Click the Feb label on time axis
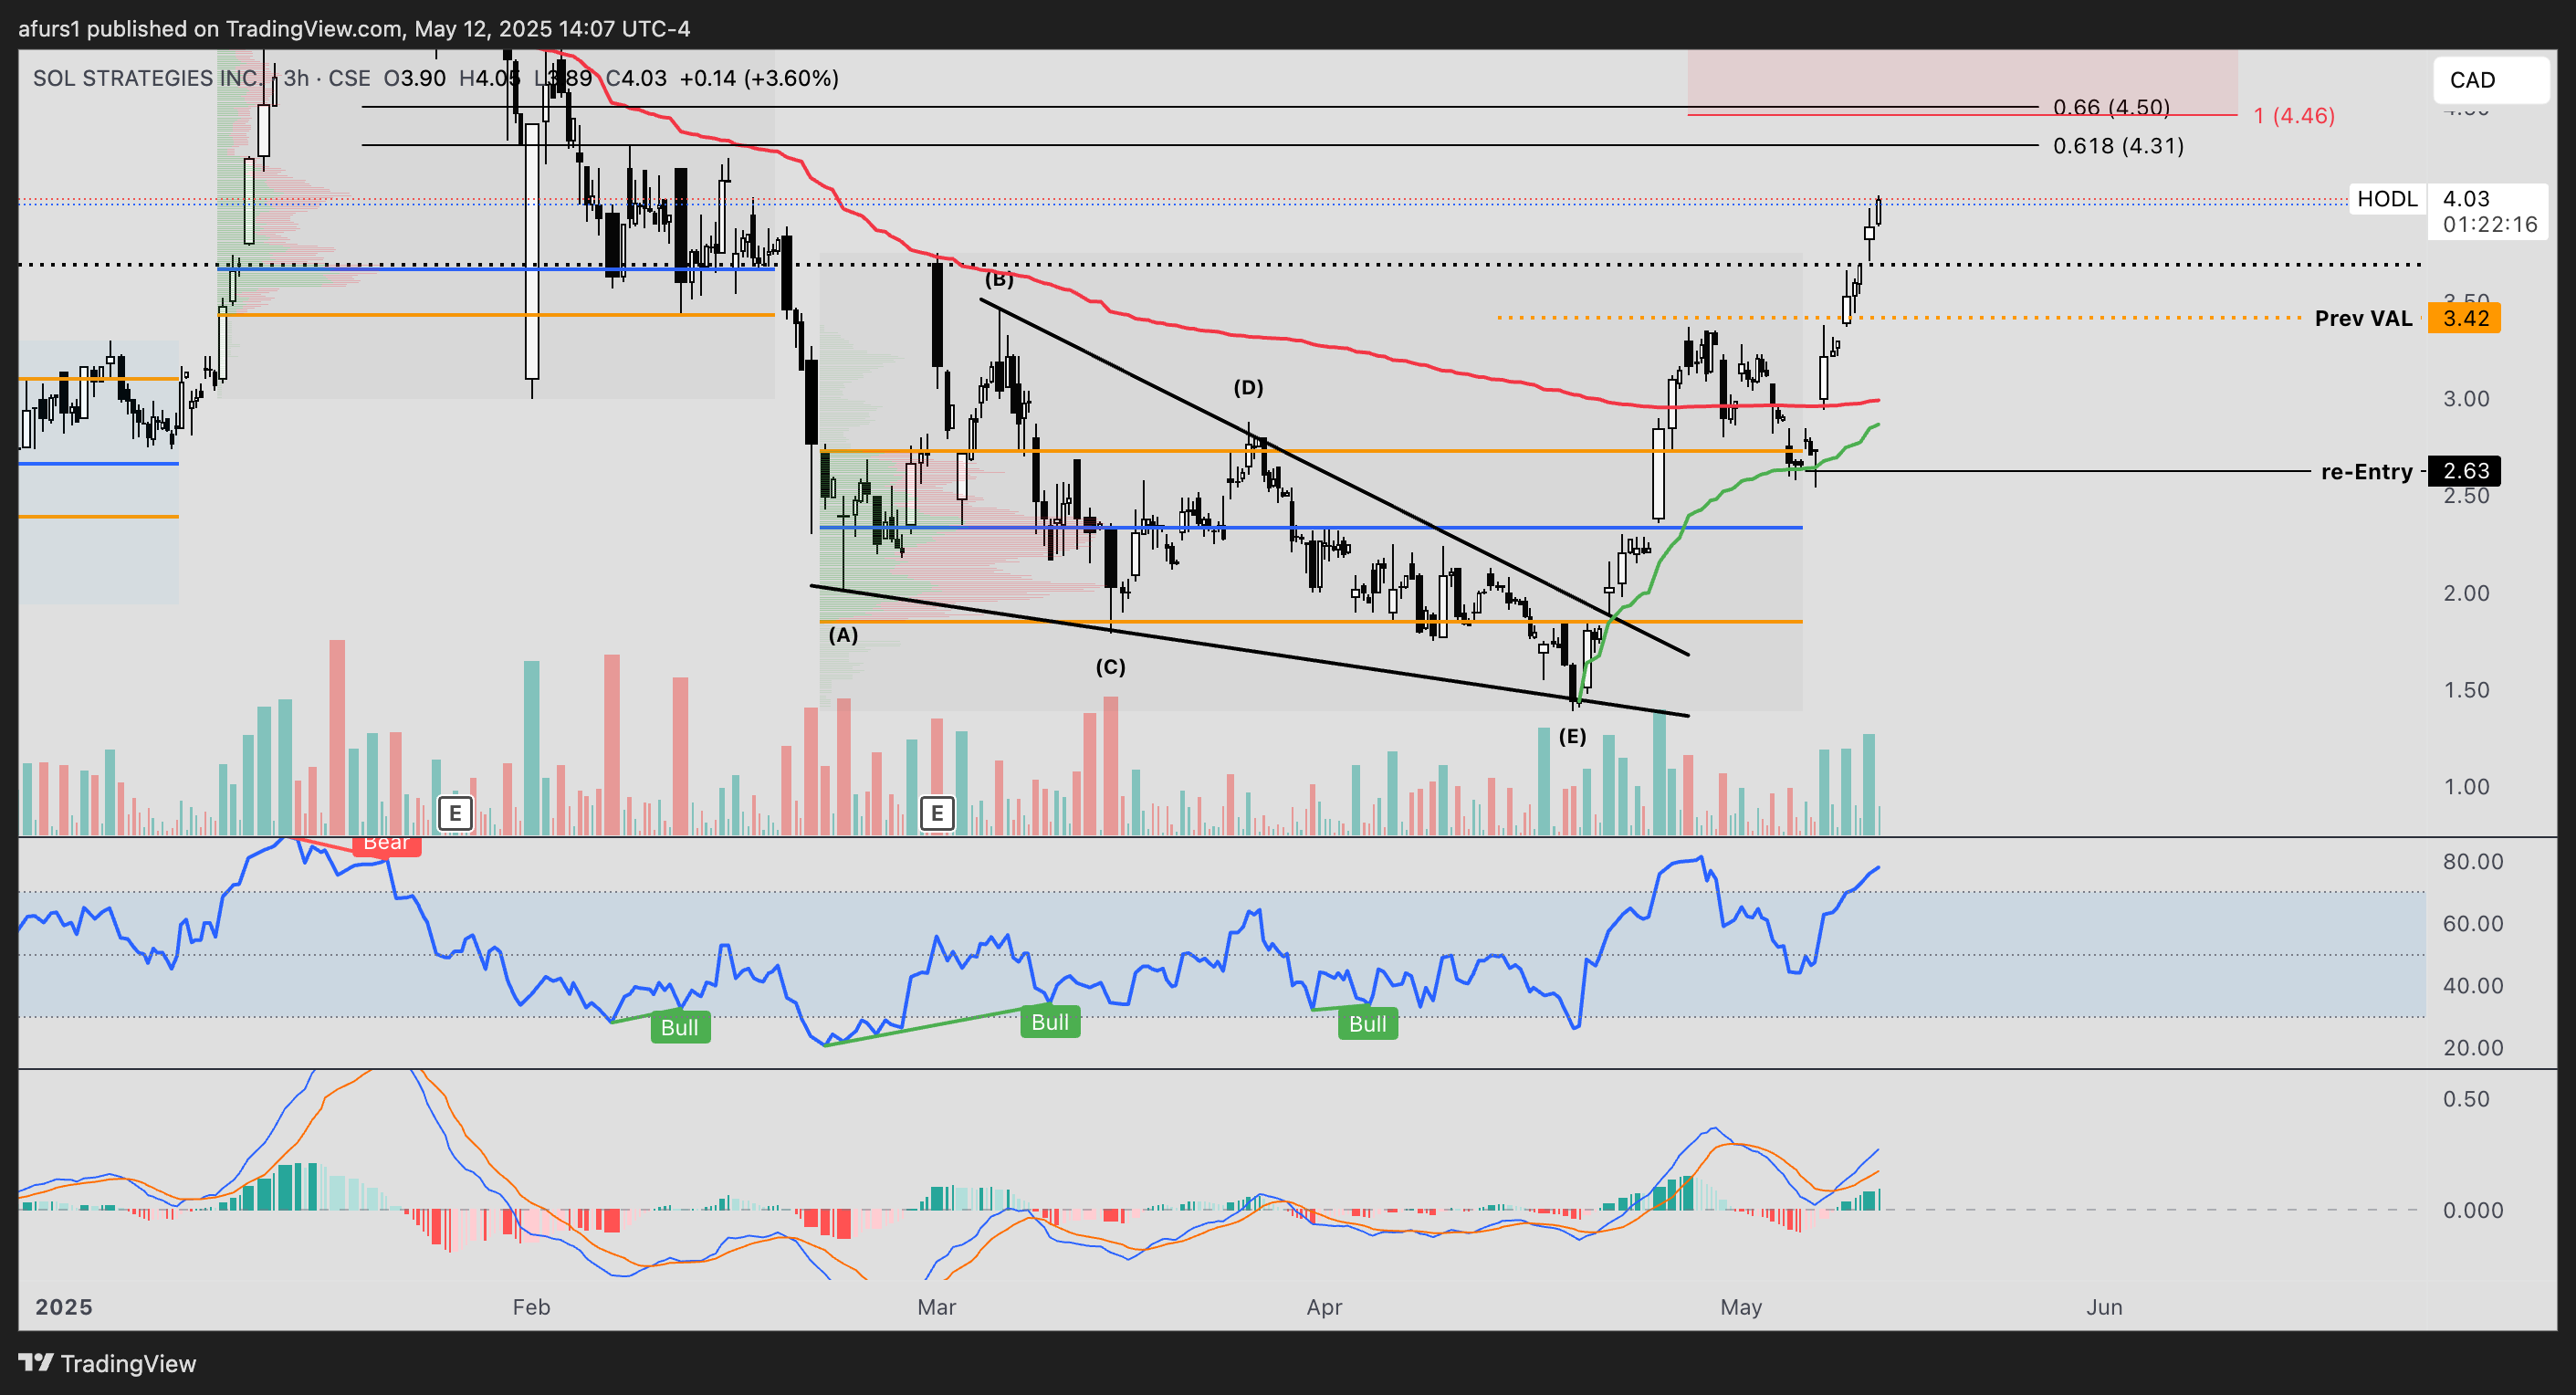Screen dimensions: 2576x1395 tap(531, 1307)
